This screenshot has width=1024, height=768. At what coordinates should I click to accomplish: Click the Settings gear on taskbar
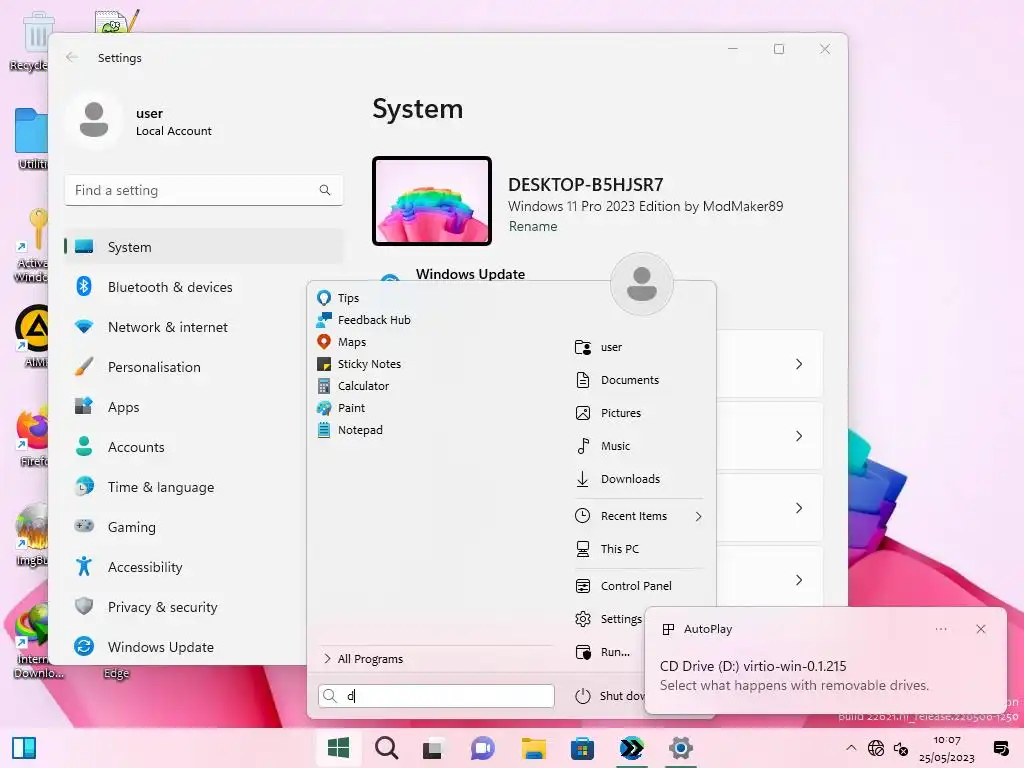tap(680, 748)
